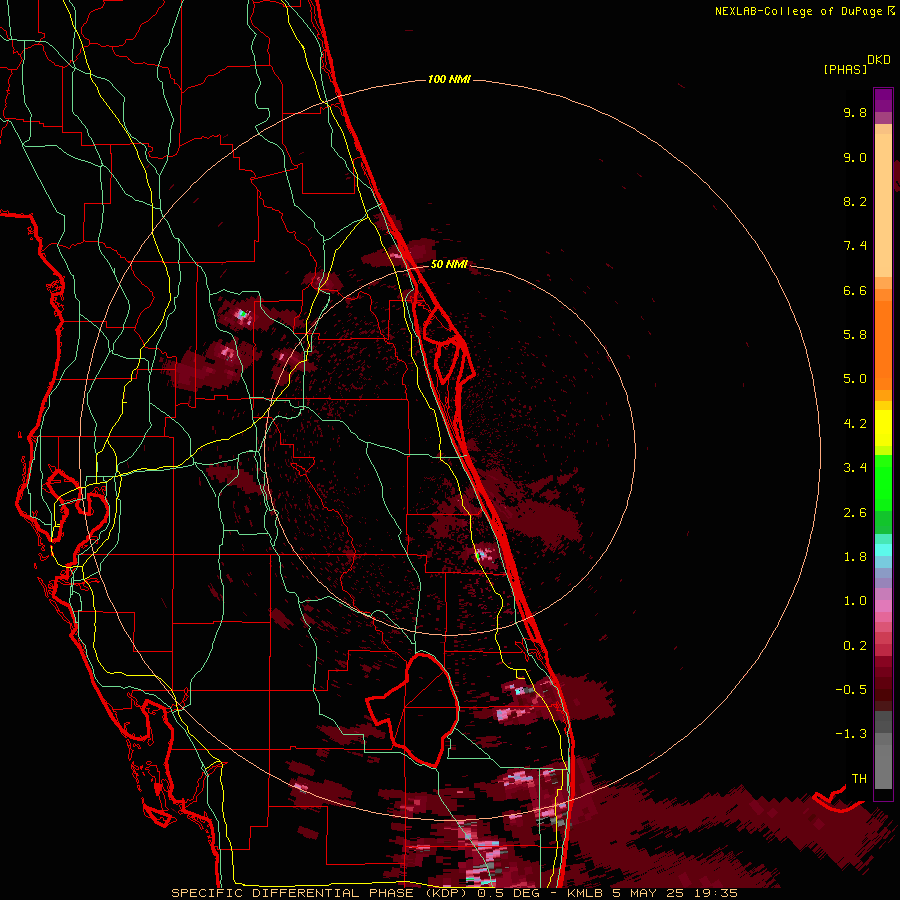The width and height of the screenshot is (900, 900).
Task: Click the 4.2 scale value
Action: tap(855, 424)
